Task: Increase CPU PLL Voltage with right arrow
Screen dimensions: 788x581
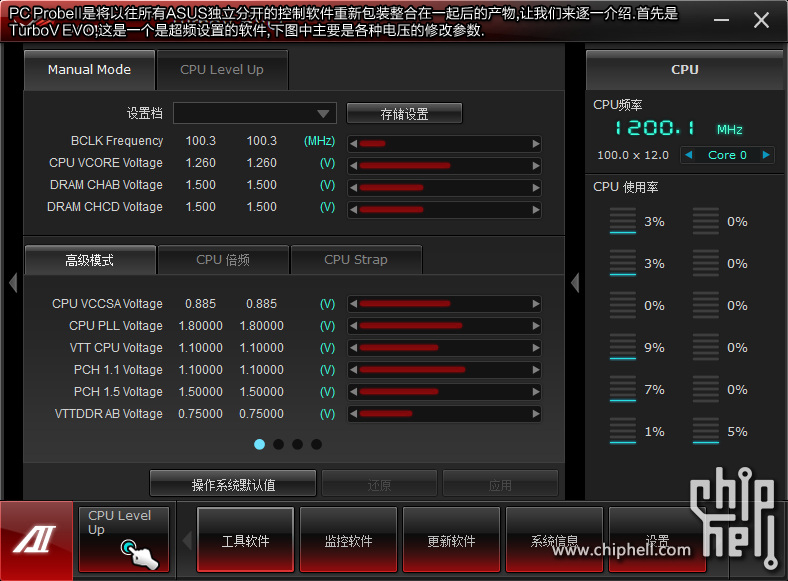Action: point(536,326)
